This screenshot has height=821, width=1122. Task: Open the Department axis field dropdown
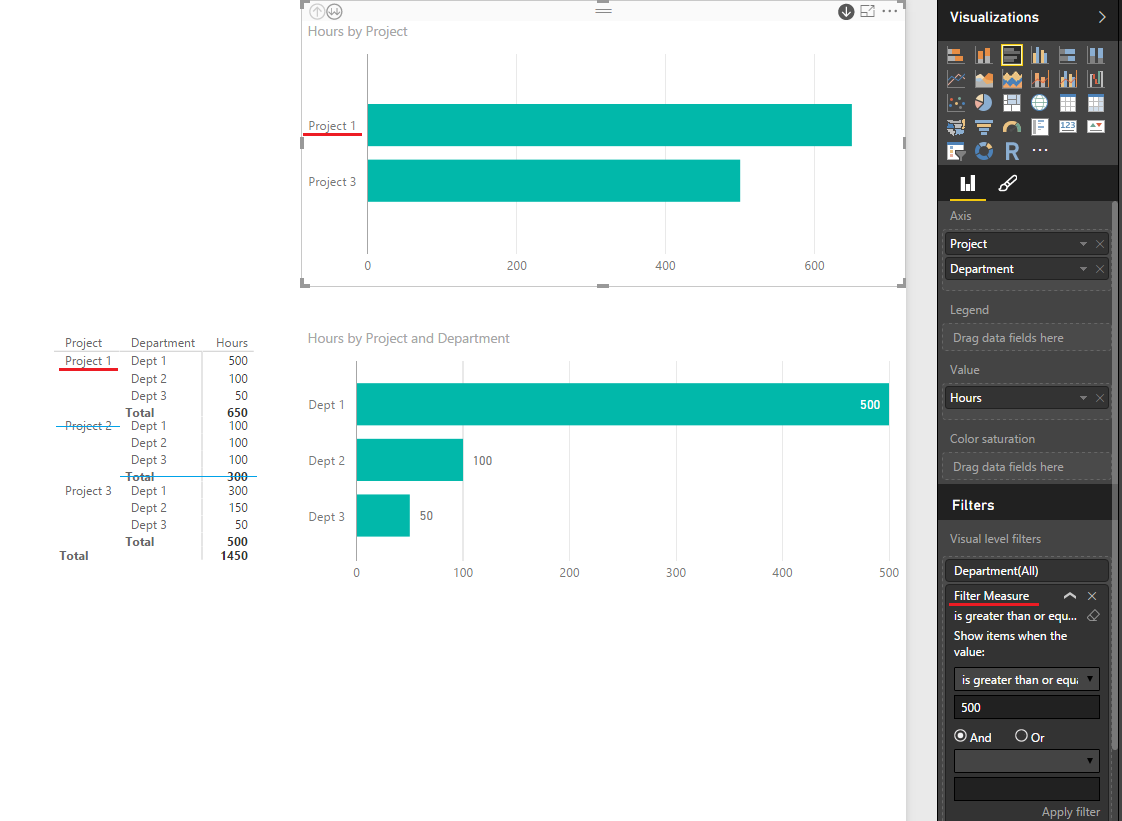[1083, 269]
